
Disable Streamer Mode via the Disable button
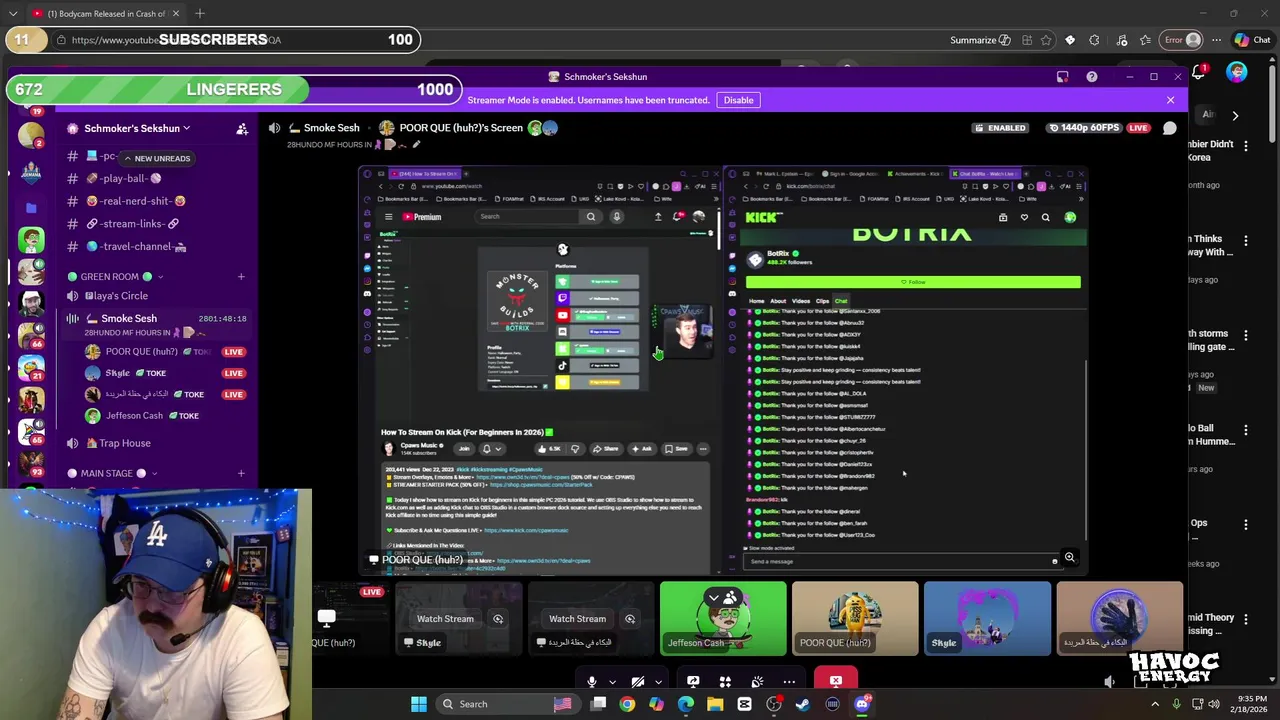tap(738, 100)
